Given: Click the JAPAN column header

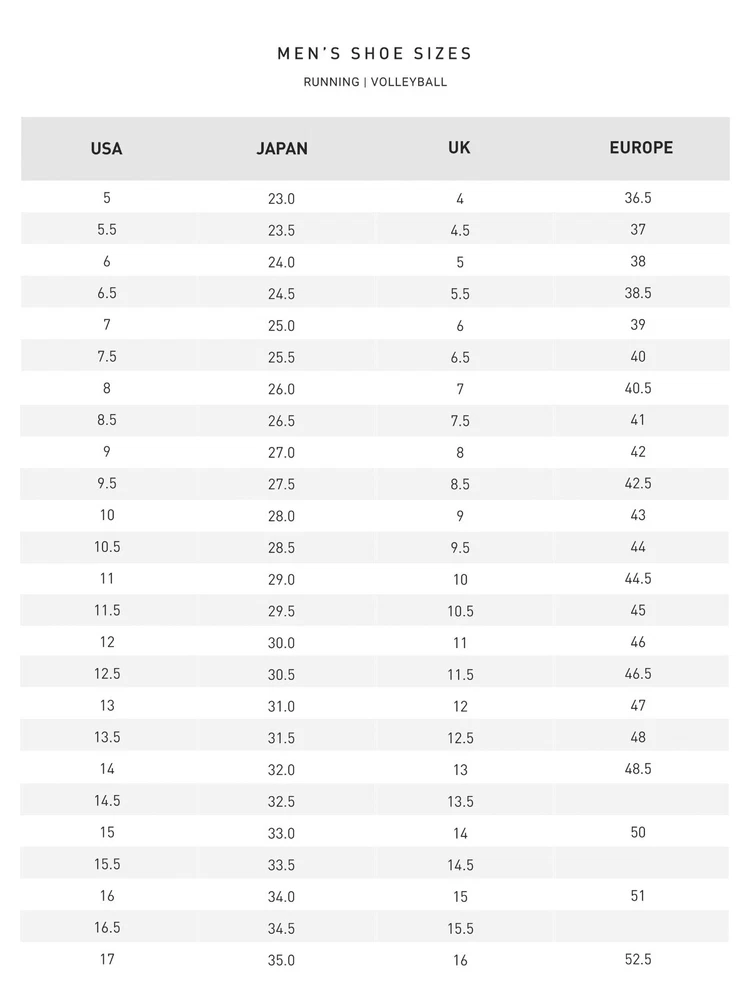Looking at the screenshot, I should click(x=282, y=149).
